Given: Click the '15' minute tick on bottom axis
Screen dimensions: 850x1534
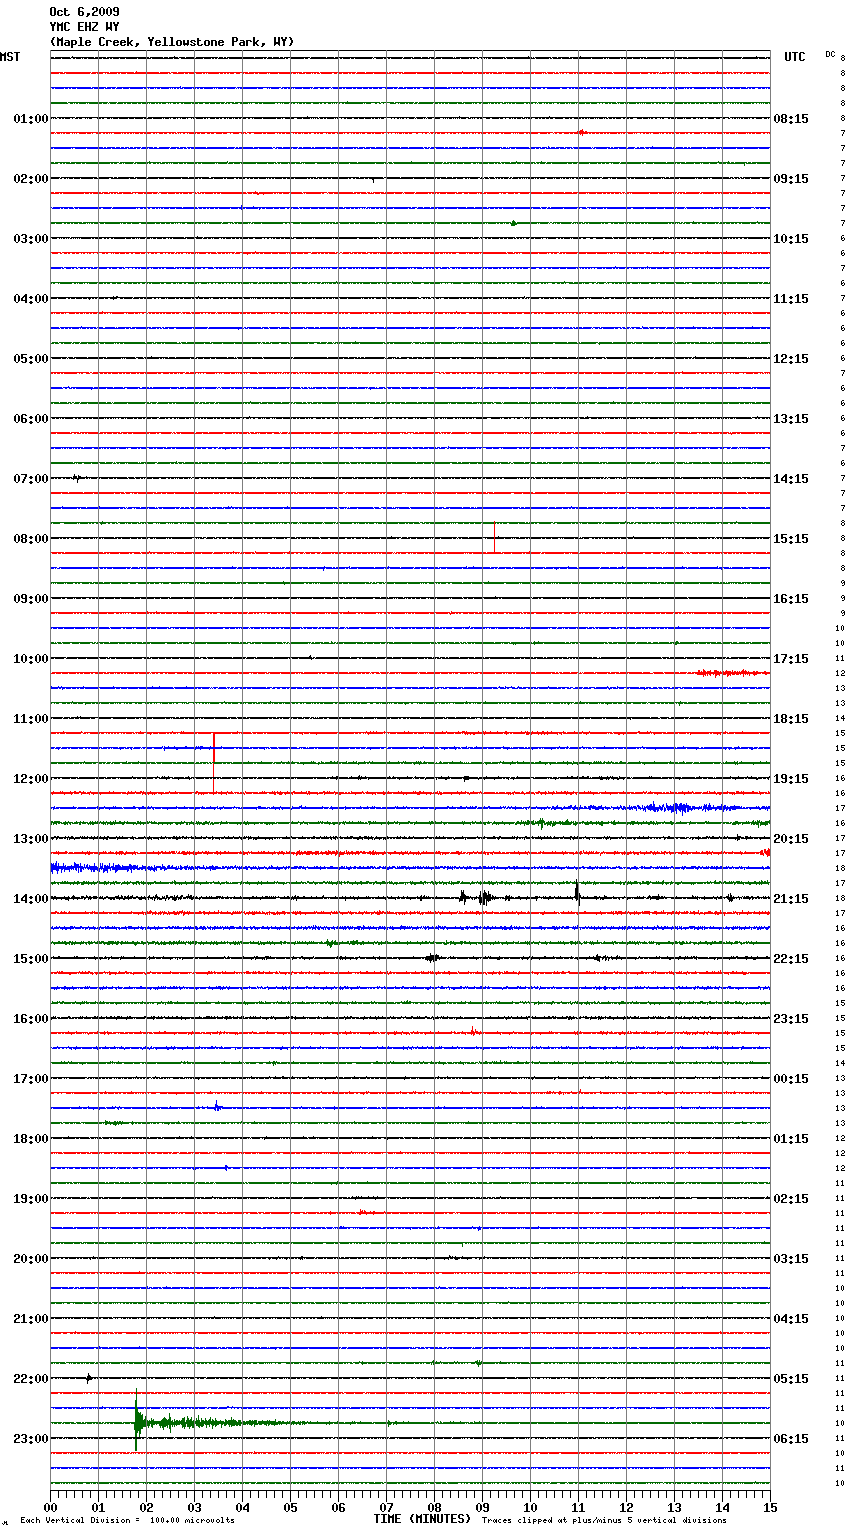Looking at the screenshot, I should coord(770,1507).
